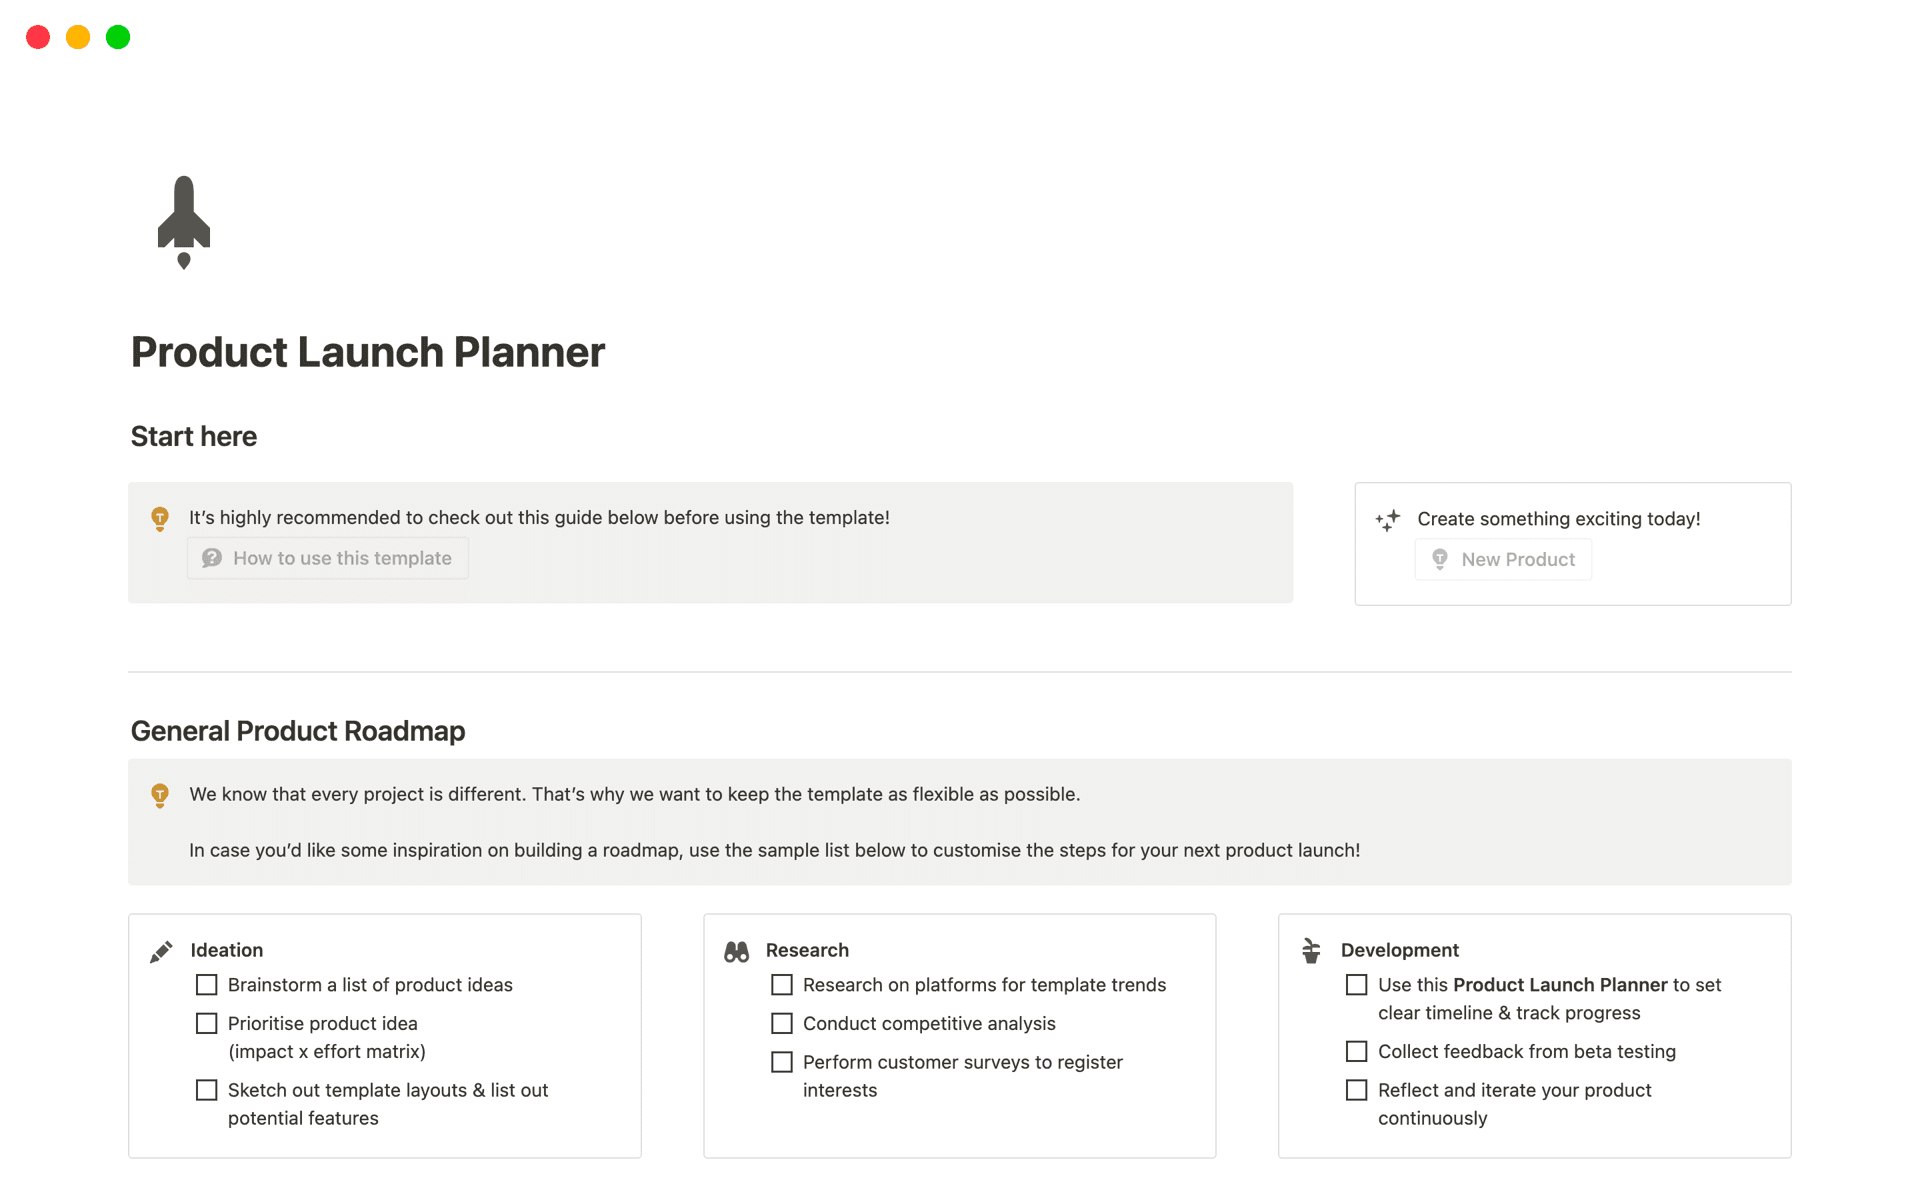Click the question mark icon on the guide button
Screen dimensions: 1920x1200
tap(212, 558)
